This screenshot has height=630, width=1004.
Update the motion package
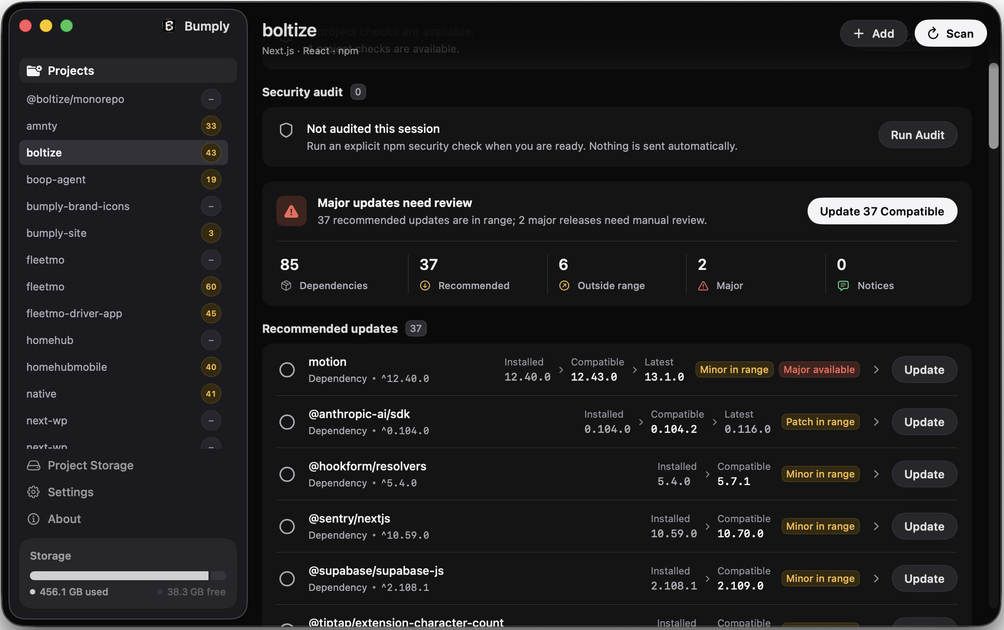click(x=924, y=370)
